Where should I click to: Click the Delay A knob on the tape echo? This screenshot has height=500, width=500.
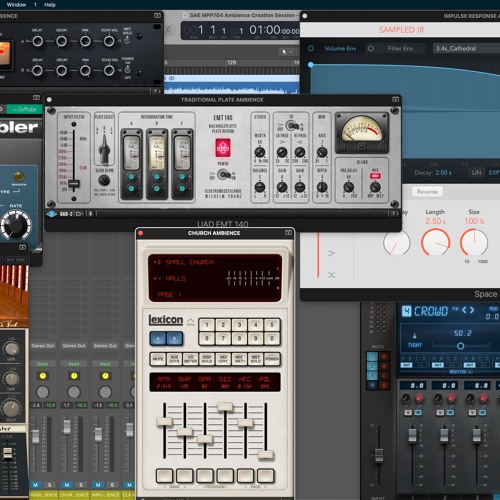click(37, 41)
